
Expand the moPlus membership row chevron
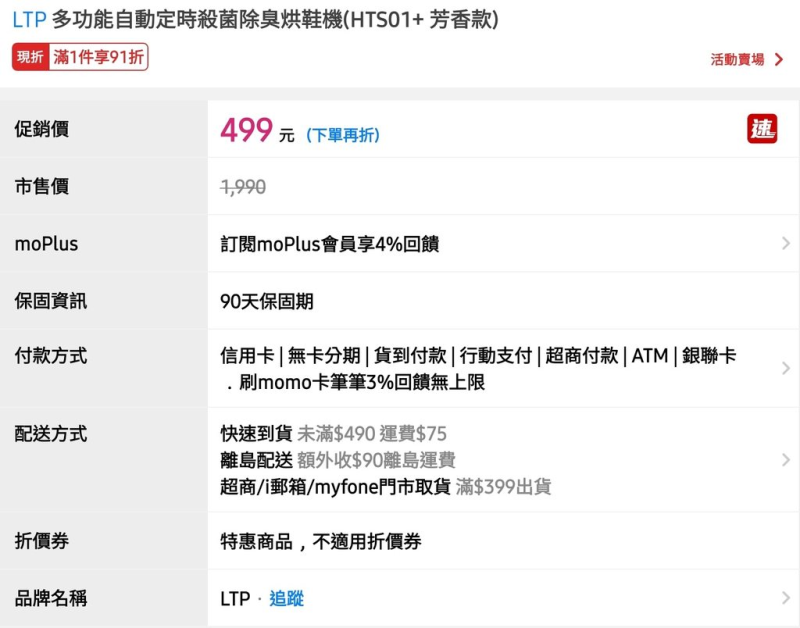[785, 243]
